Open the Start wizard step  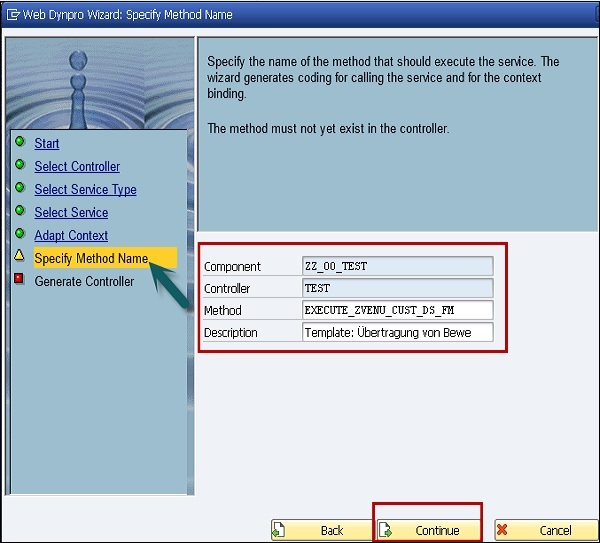(x=47, y=143)
